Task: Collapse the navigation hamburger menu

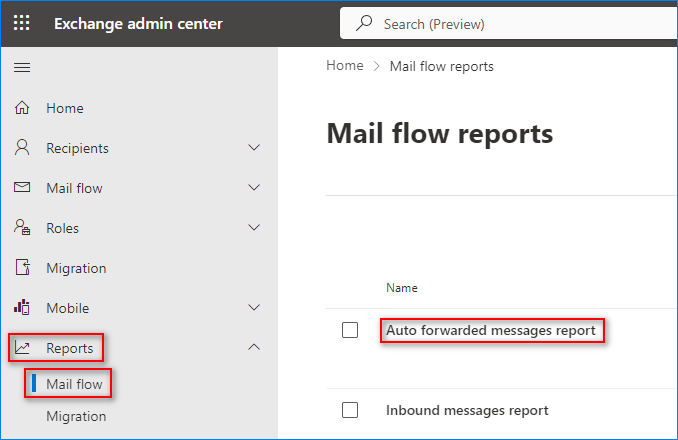Action: click(x=22, y=67)
